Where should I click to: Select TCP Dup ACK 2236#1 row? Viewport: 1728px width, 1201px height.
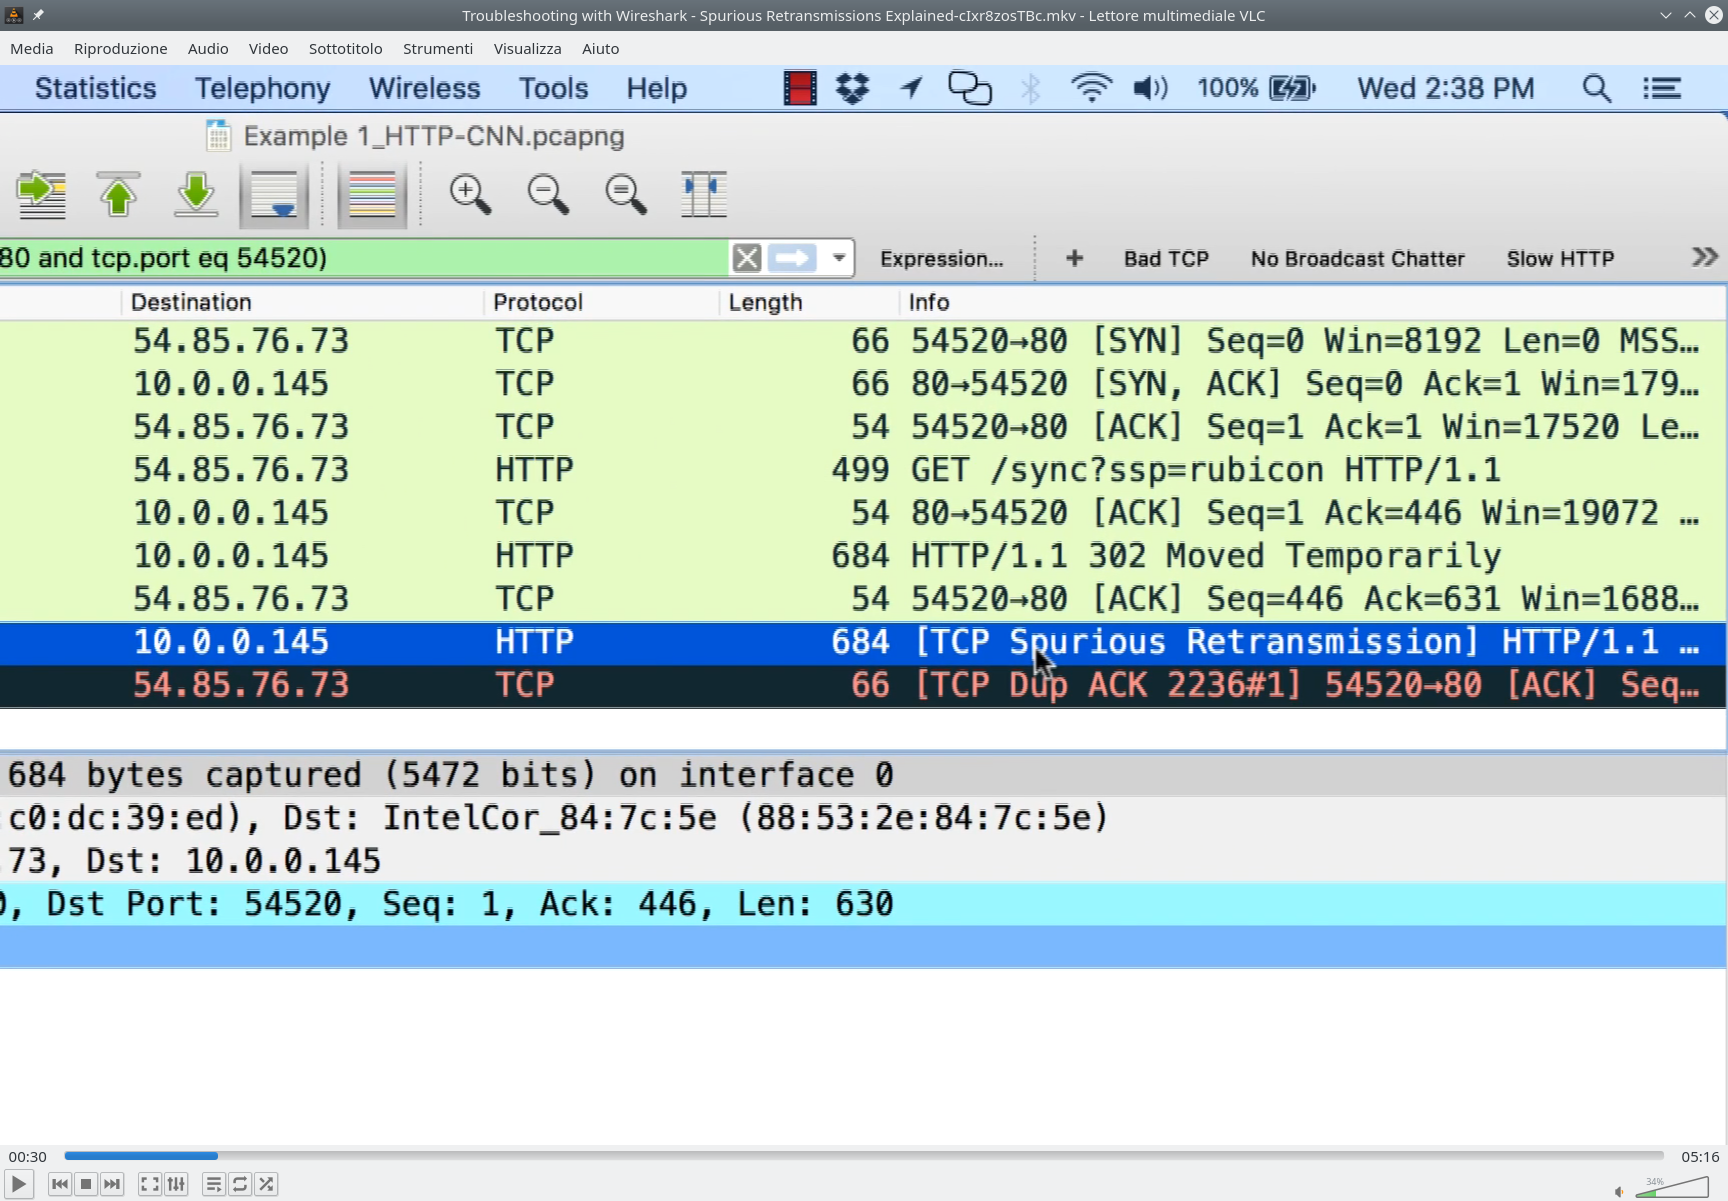coord(863,685)
